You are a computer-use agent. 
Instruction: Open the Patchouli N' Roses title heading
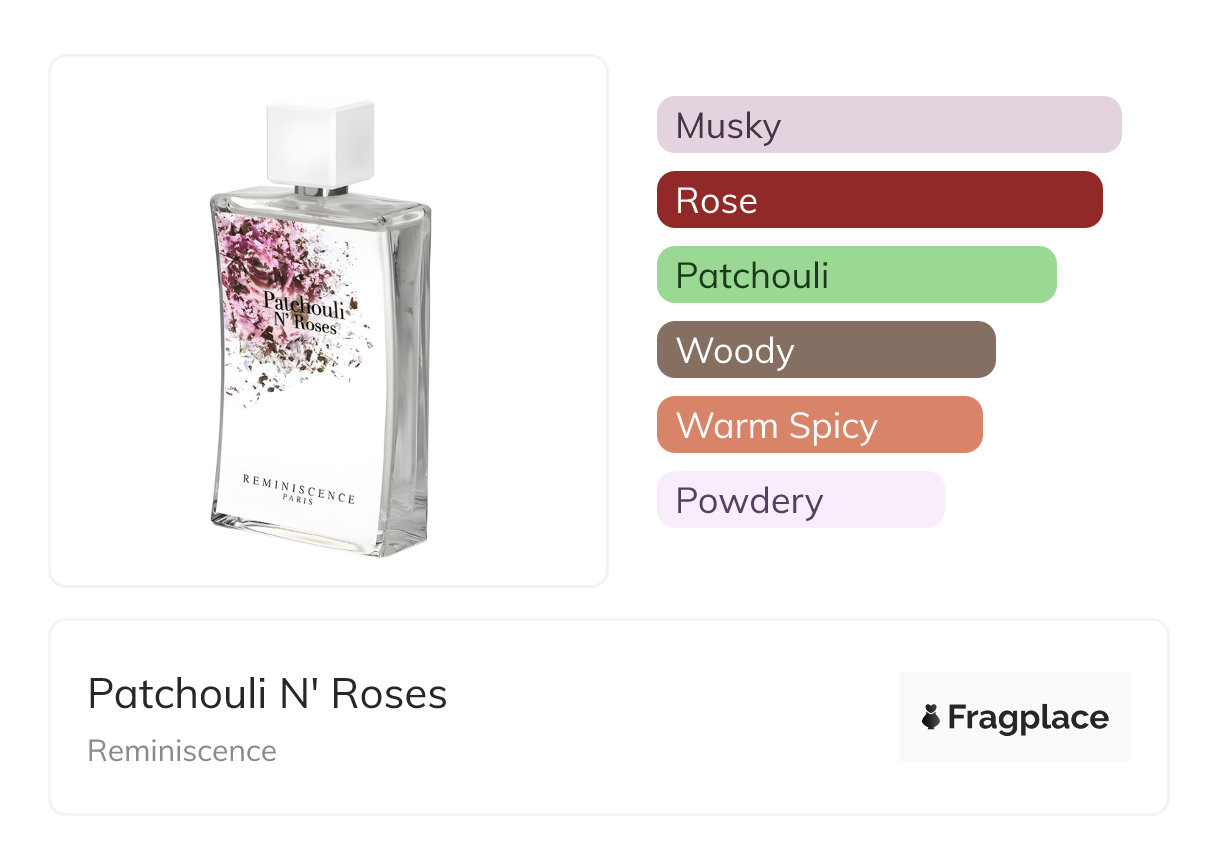(267, 693)
